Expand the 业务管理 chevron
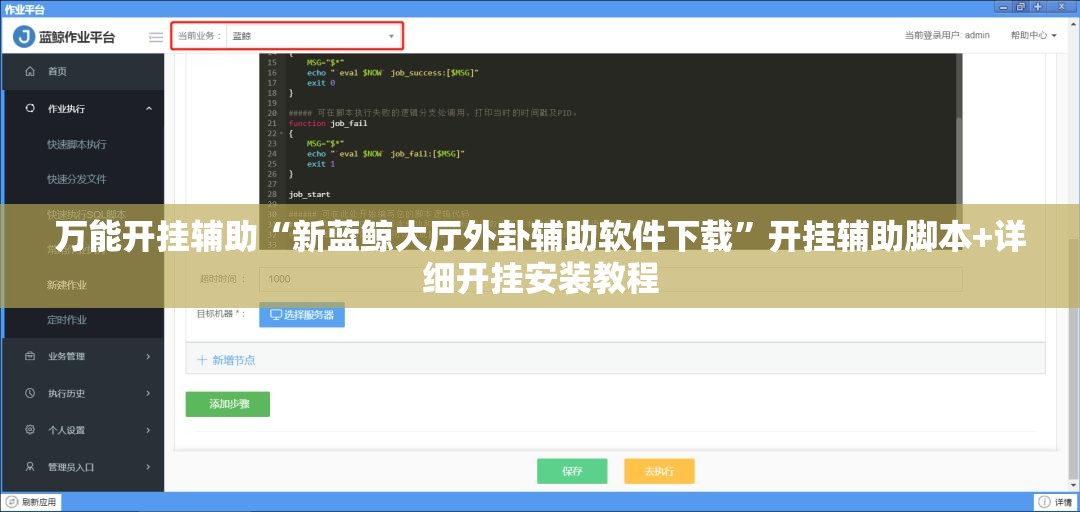The width and height of the screenshot is (1080, 512). point(149,356)
